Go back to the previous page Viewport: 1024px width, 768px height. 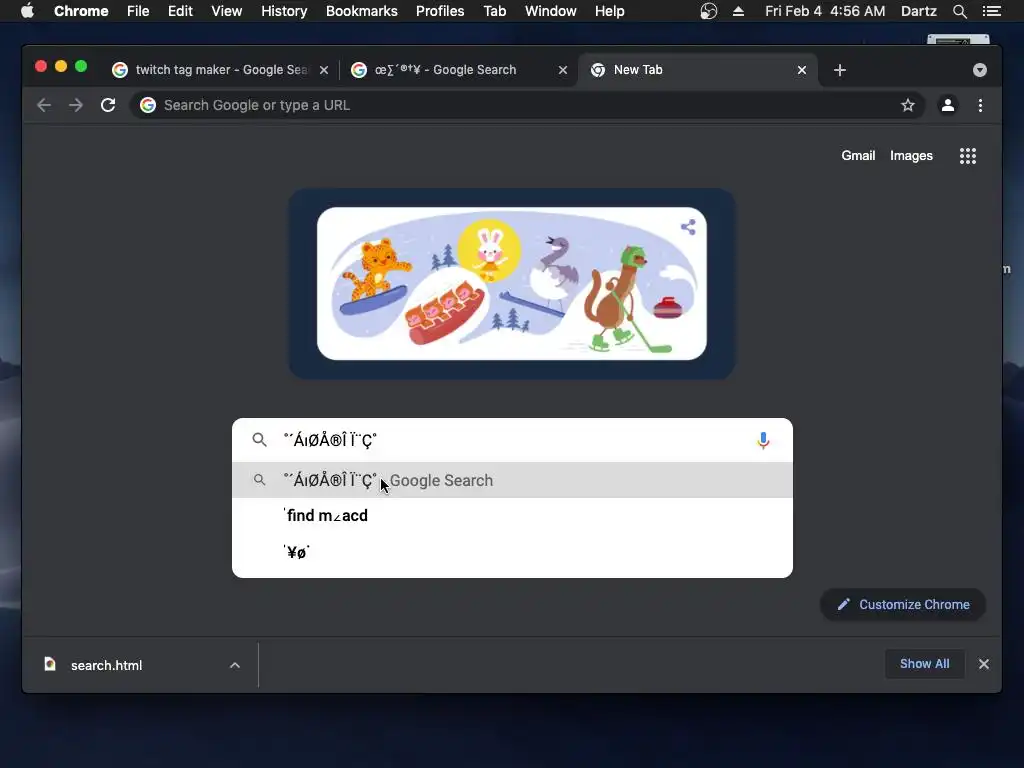pos(44,105)
